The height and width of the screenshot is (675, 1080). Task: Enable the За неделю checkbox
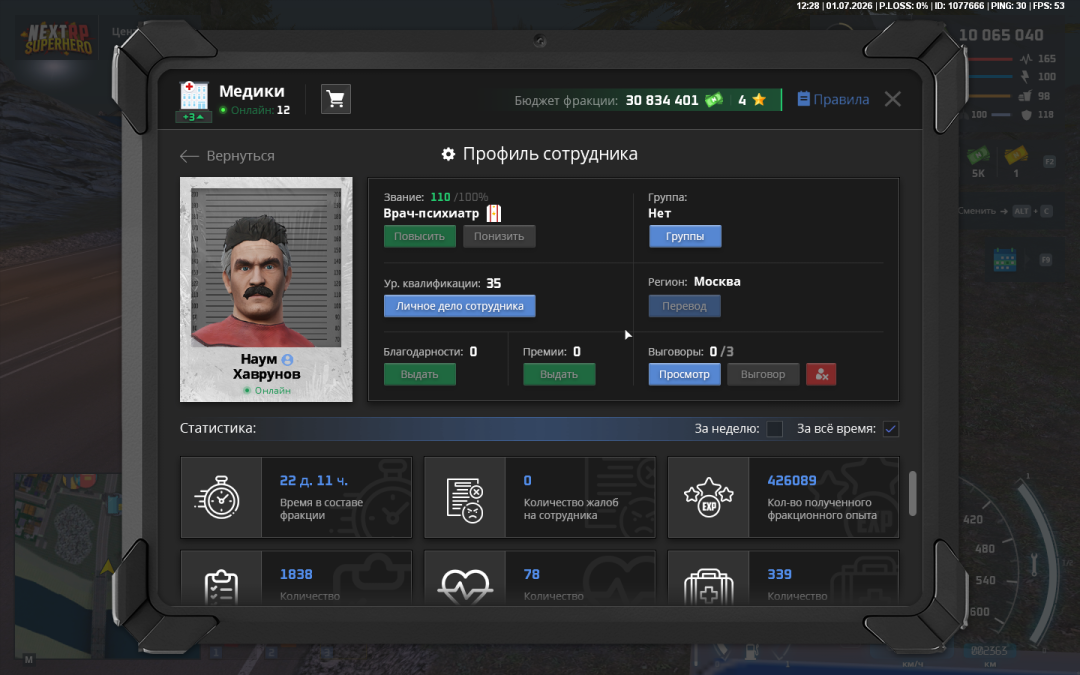(x=774, y=429)
